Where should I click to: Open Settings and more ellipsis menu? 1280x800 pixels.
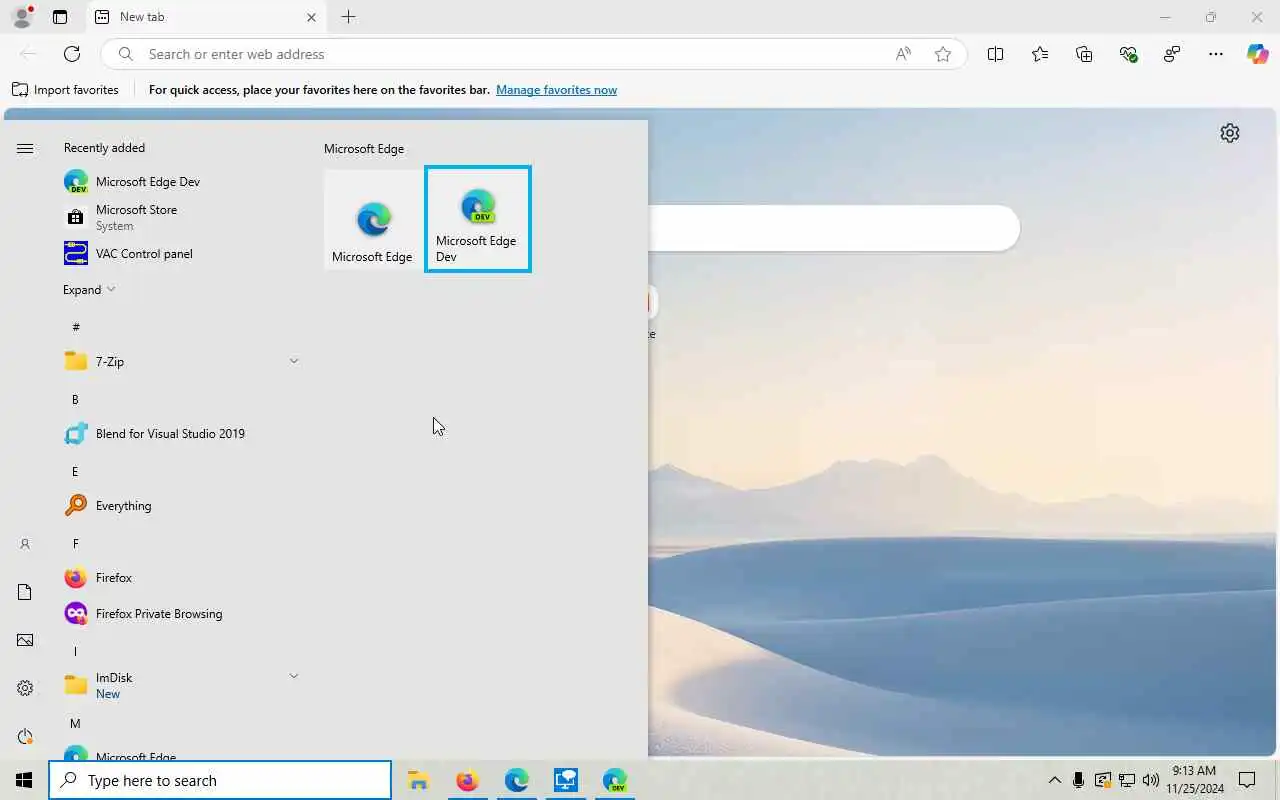(1216, 54)
